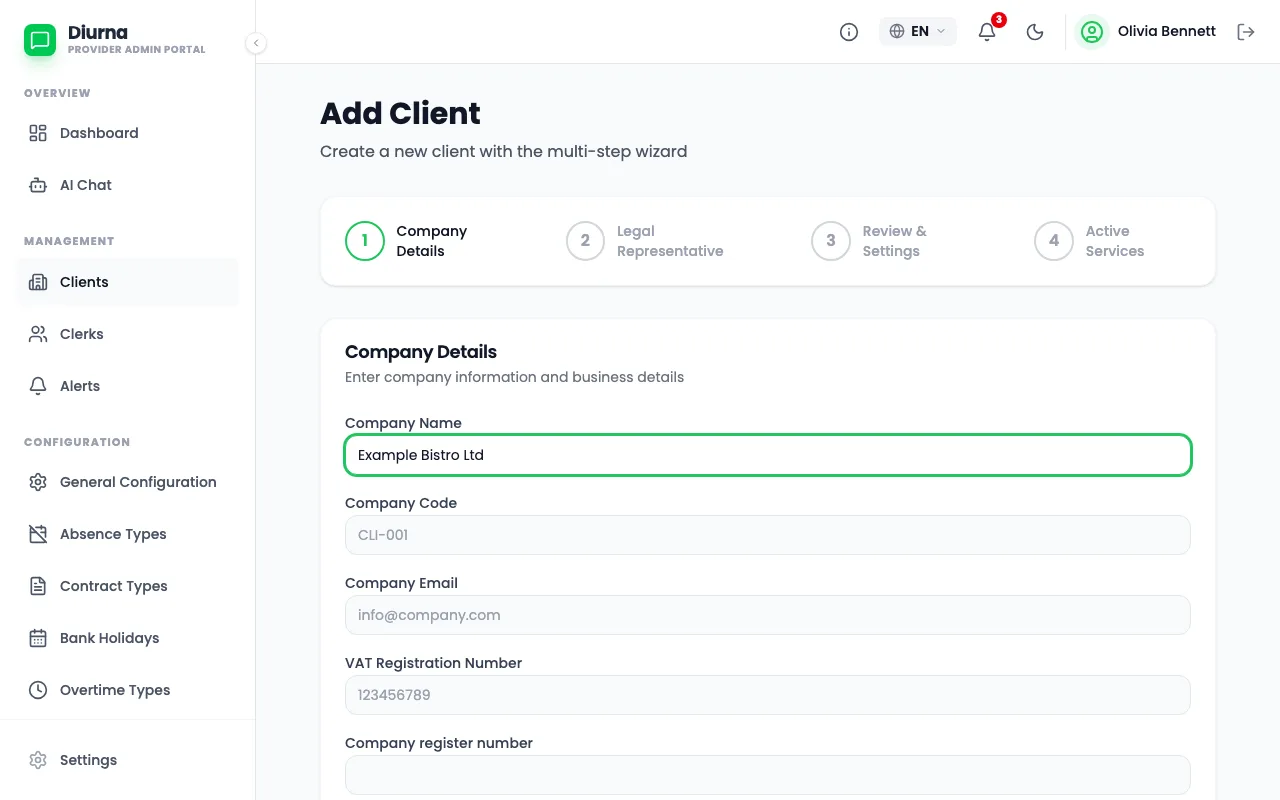Open the info circle icon in header
The image size is (1280, 800).
click(849, 32)
